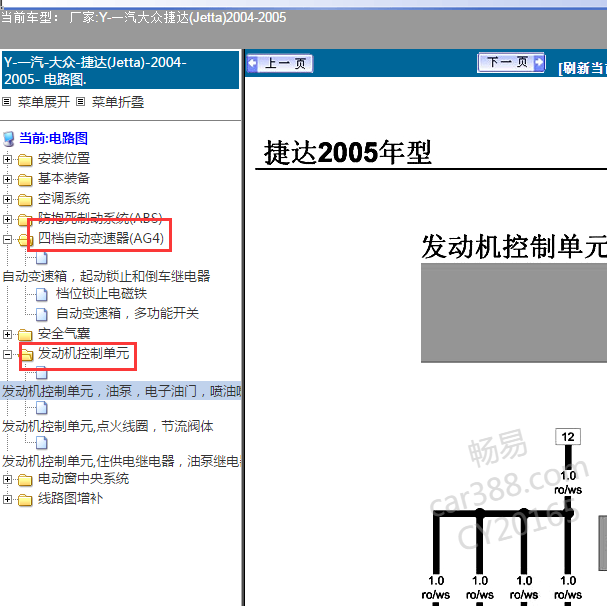Click the icon beside 菜单折叠

81,102
